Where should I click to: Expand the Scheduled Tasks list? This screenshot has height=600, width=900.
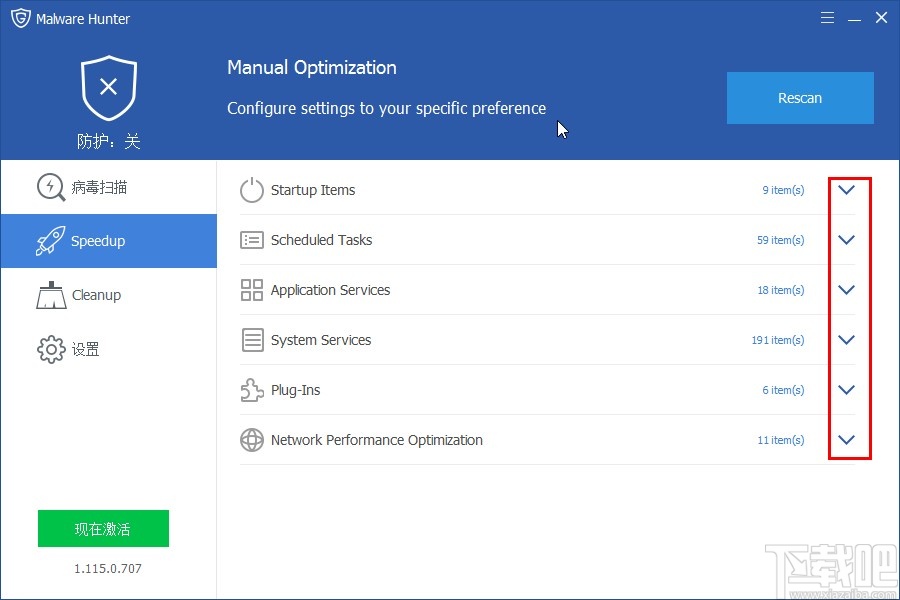coord(846,240)
